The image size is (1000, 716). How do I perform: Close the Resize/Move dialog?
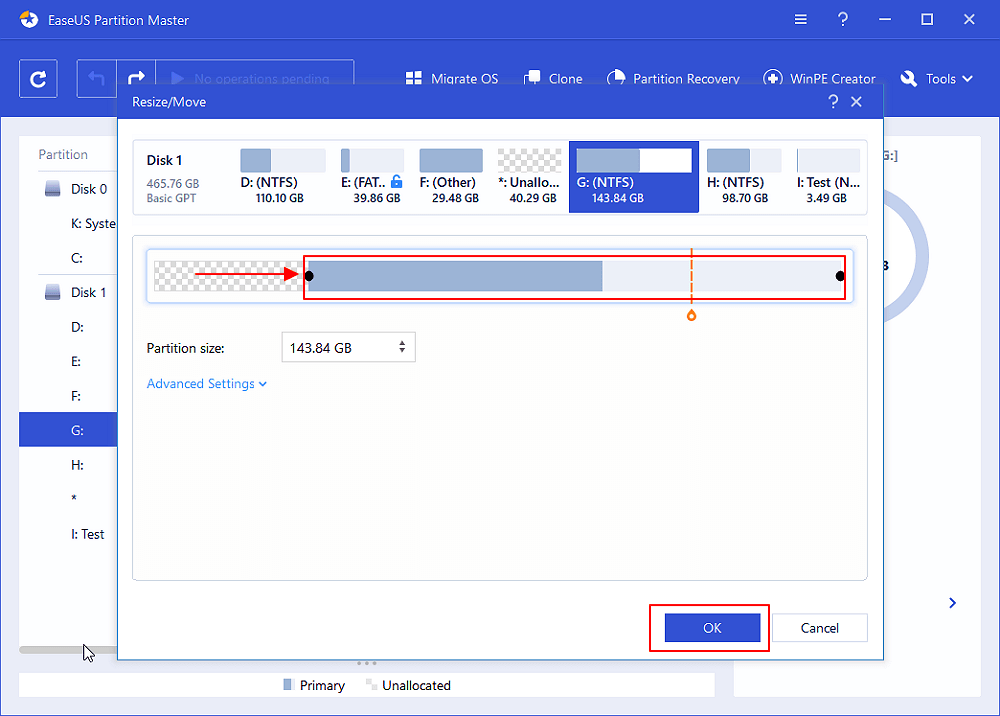(857, 102)
